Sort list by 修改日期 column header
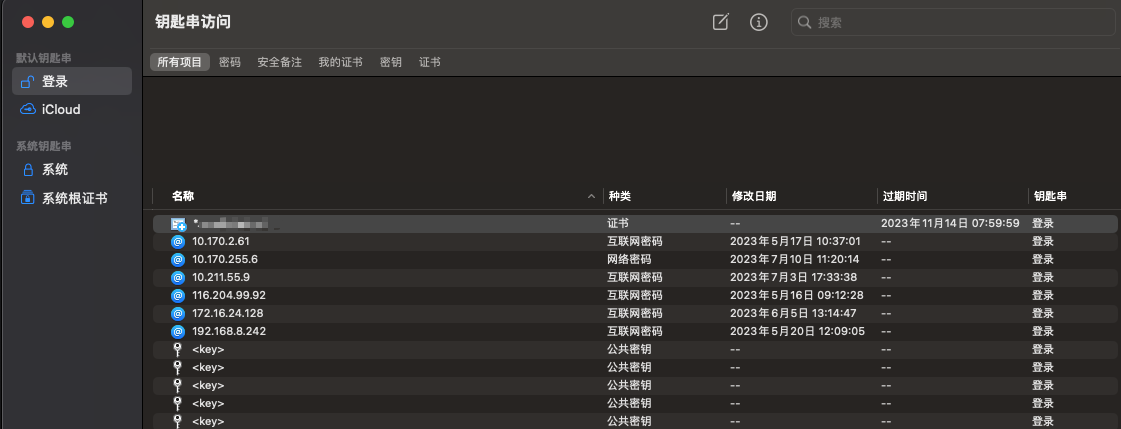The height and width of the screenshot is (429, 1121). pyautogui.click(x=754, y=196)
